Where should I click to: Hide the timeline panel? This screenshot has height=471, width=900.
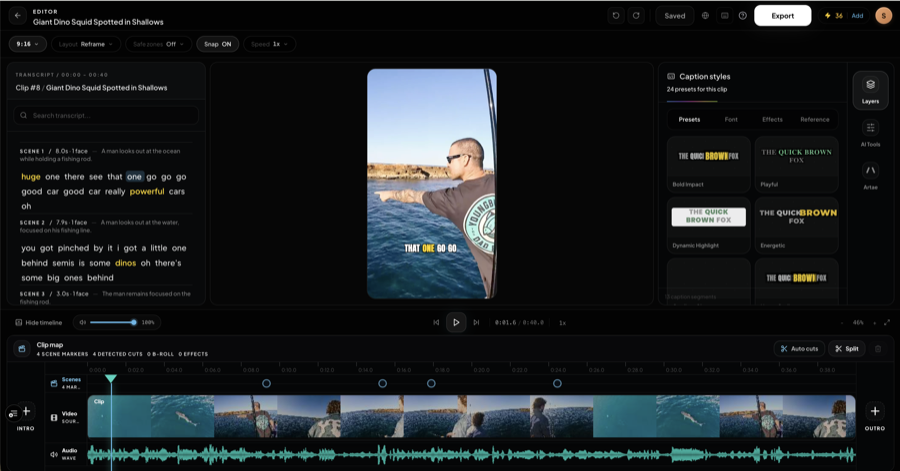38,322
